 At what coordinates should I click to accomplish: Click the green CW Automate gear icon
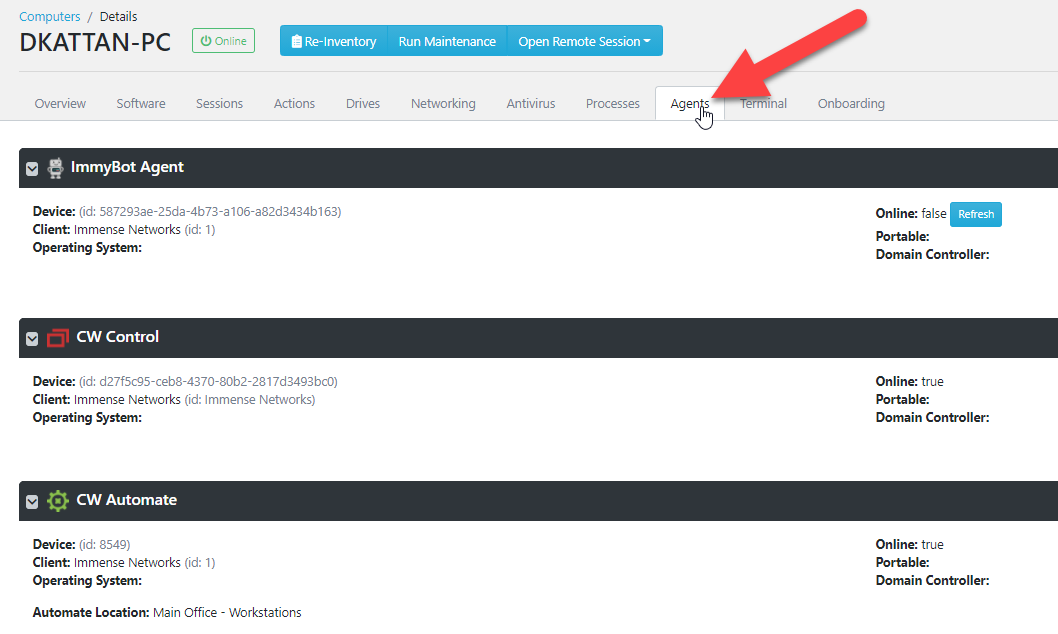[58, 501]
